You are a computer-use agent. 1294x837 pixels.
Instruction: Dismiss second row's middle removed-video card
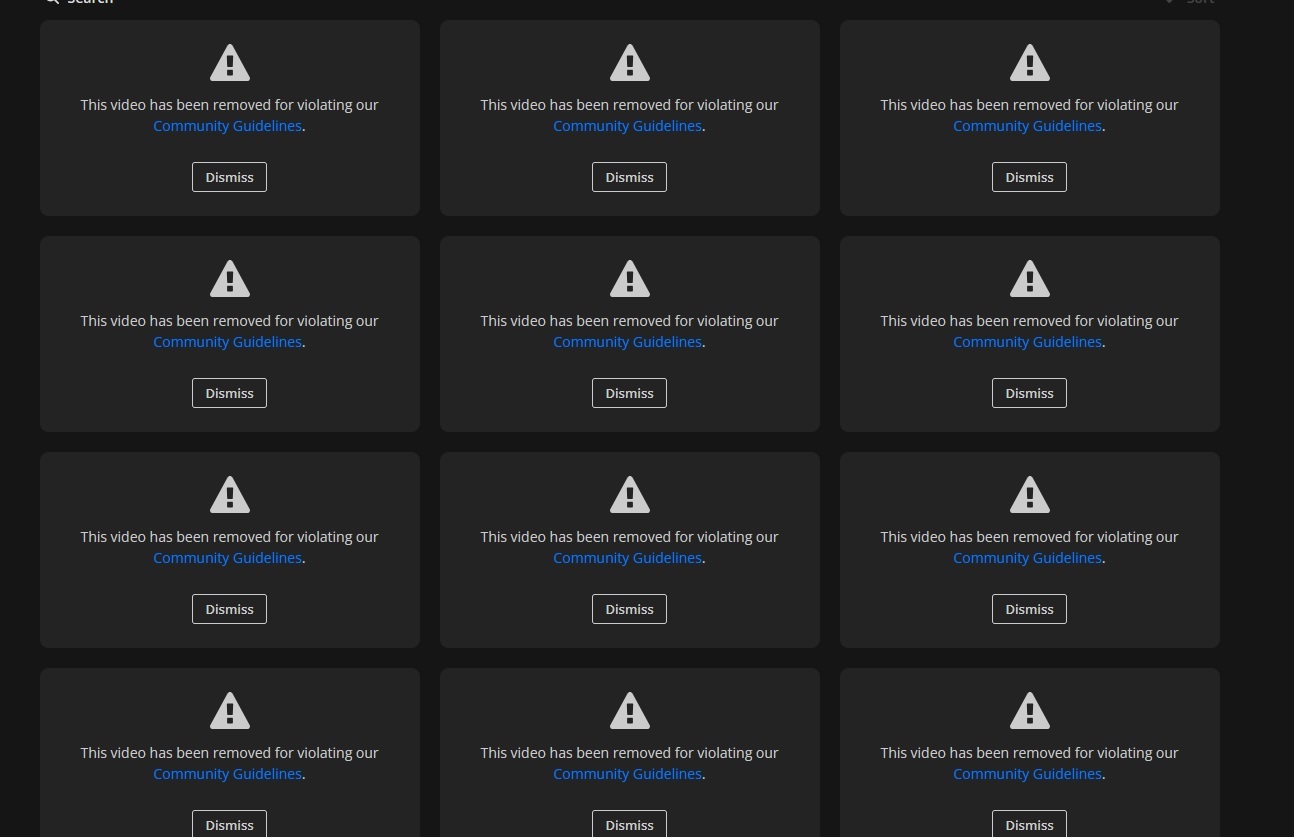pos(629,393)
